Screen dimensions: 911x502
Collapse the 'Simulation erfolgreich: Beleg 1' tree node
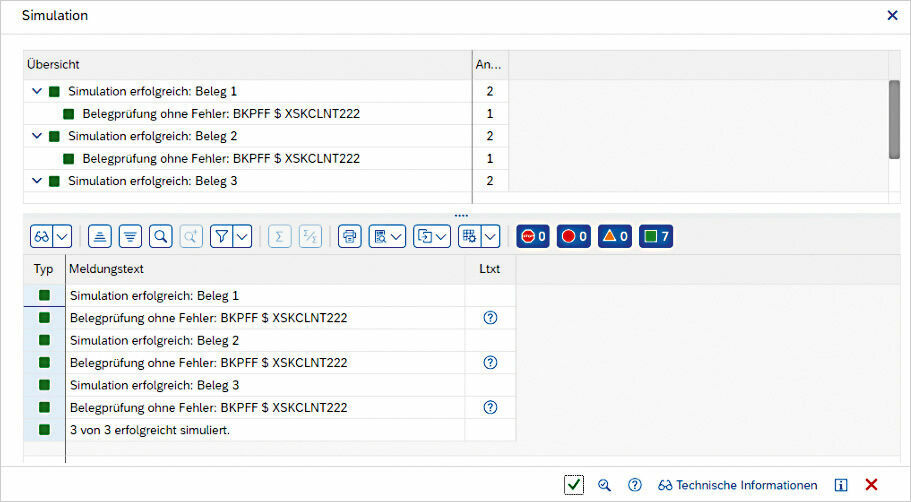[x=37, y=91]
